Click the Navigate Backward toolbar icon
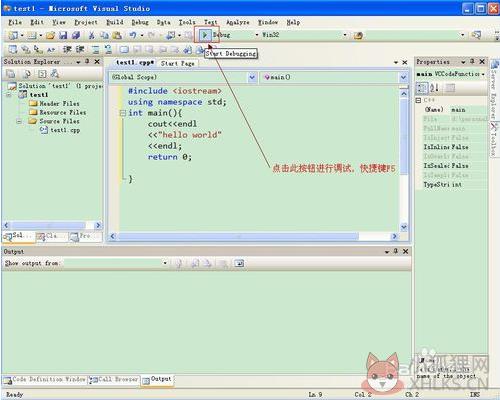 click(171, 35)
